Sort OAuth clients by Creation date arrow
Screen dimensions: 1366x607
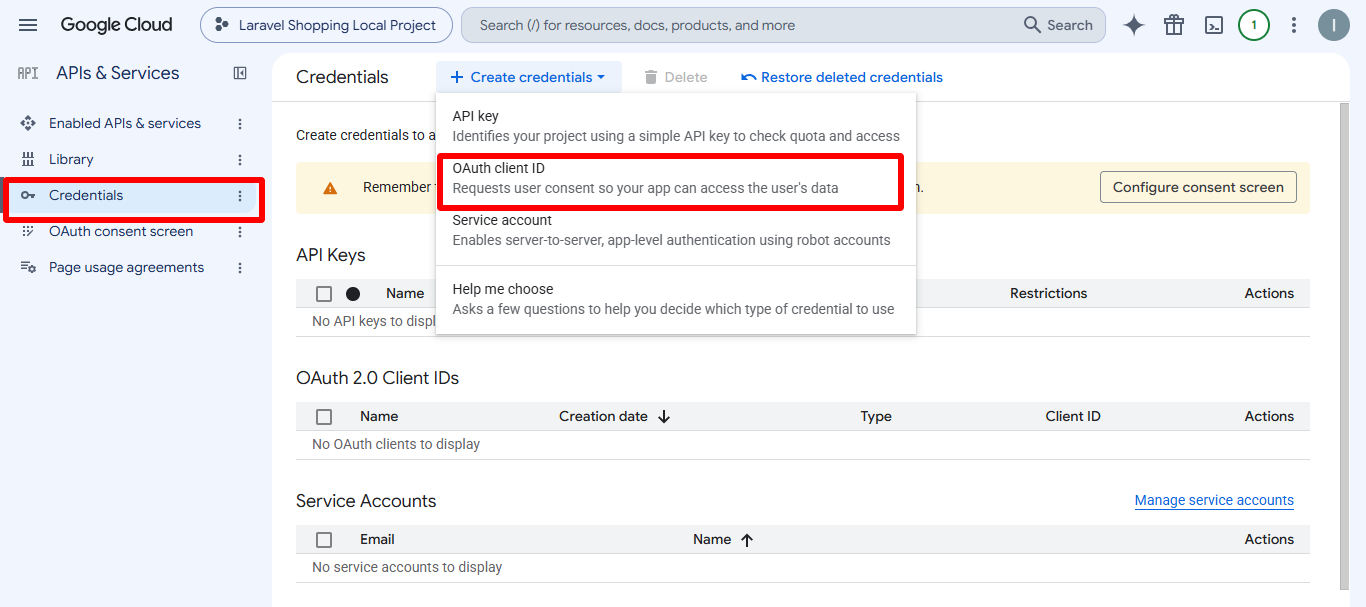[x=664, y=416]
